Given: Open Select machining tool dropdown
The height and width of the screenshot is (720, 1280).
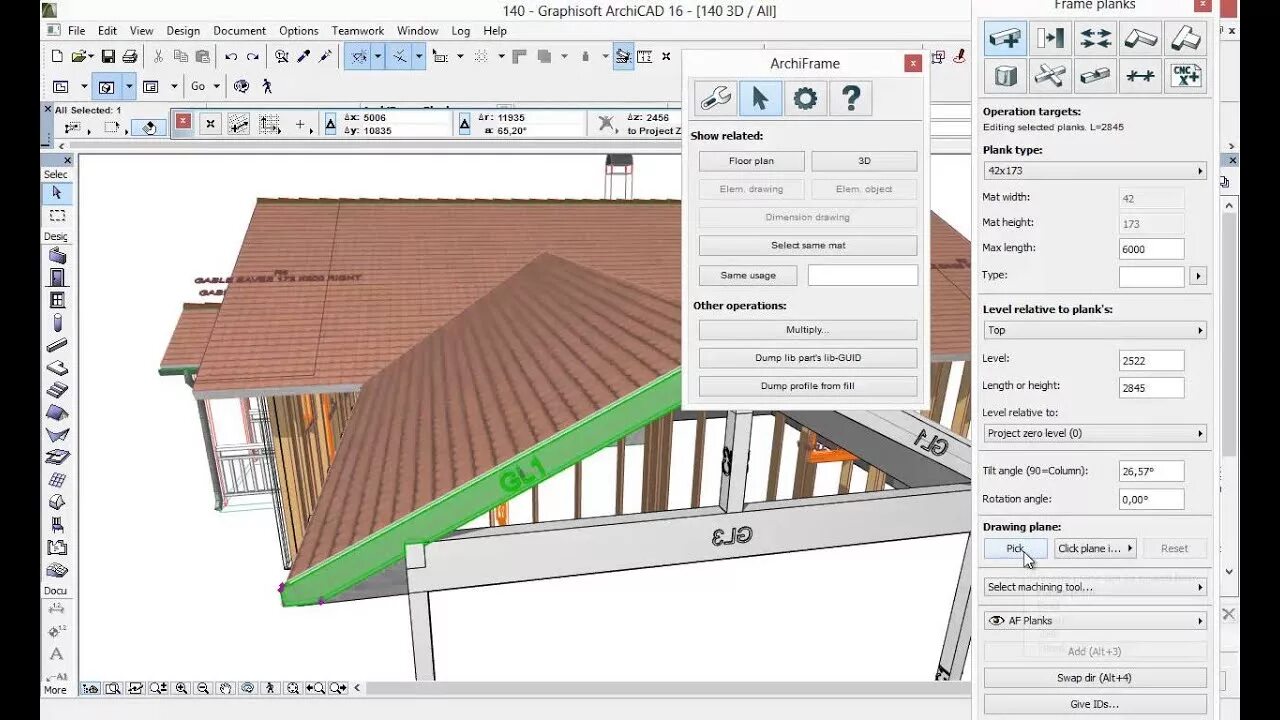Looking at the screenshot, I should point(1095,587).
